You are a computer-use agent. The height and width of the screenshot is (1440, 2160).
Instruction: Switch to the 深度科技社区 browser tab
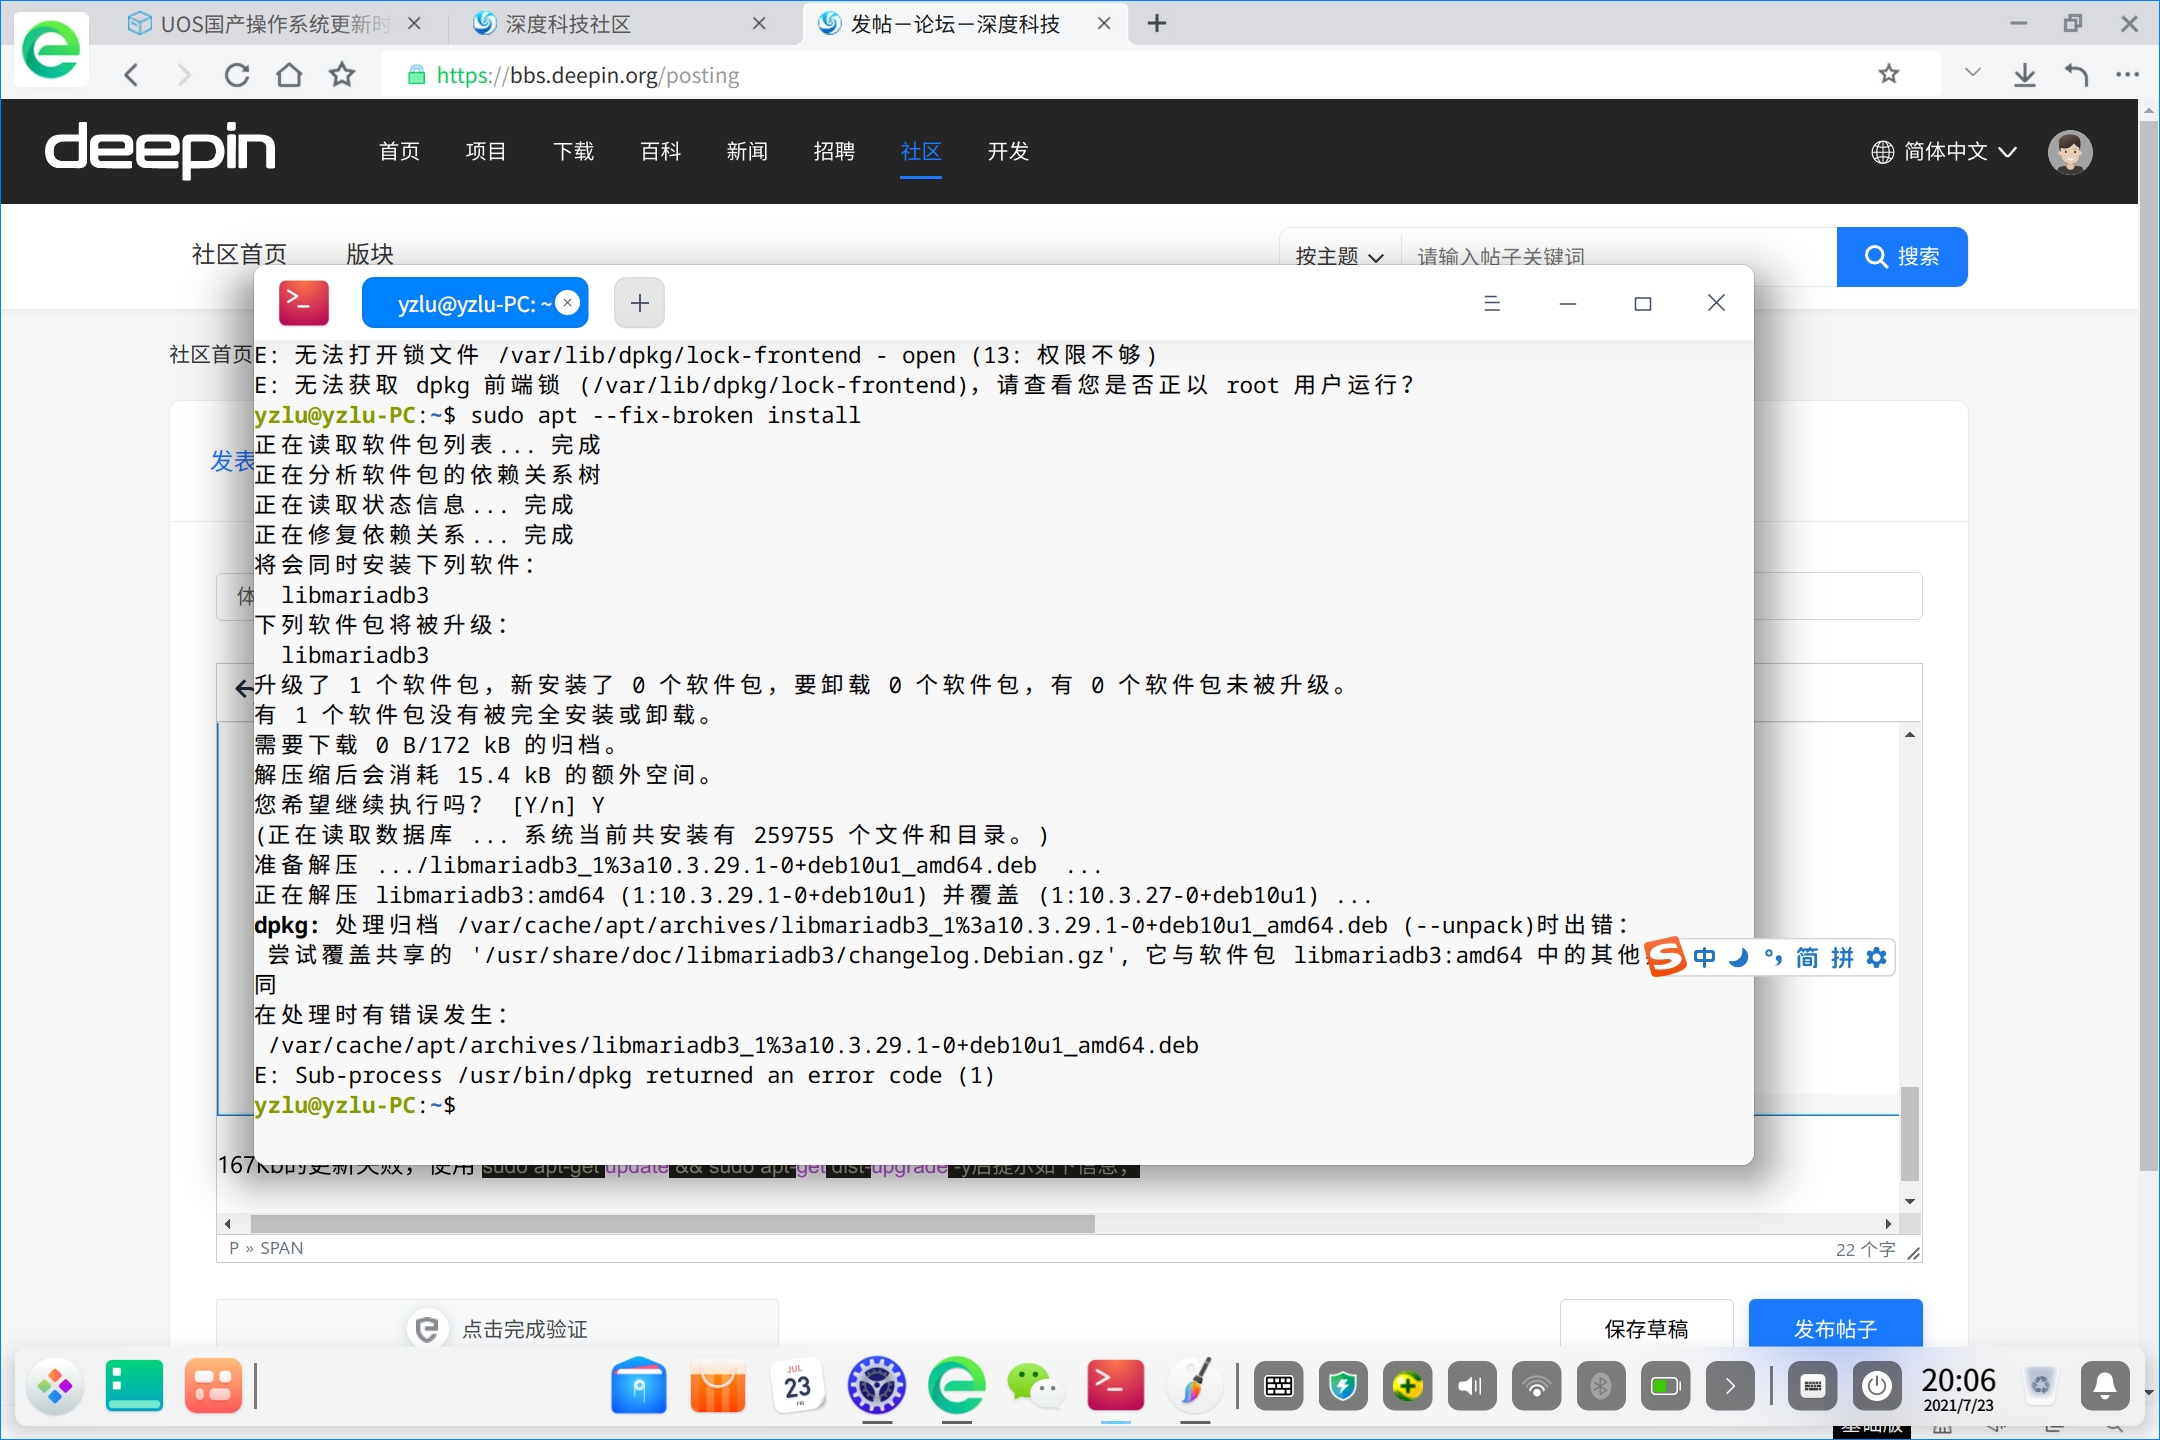(x=568, y=24)
